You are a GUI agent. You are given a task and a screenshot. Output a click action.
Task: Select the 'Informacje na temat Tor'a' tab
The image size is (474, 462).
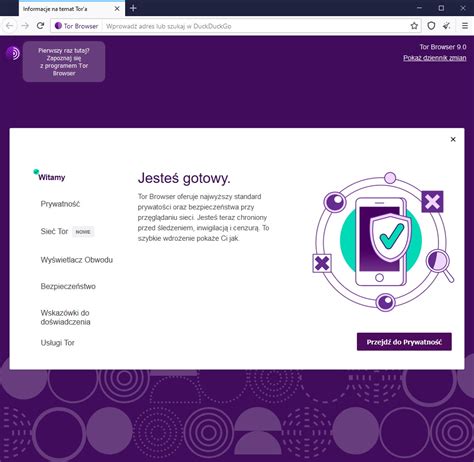(x=72, y=8)
